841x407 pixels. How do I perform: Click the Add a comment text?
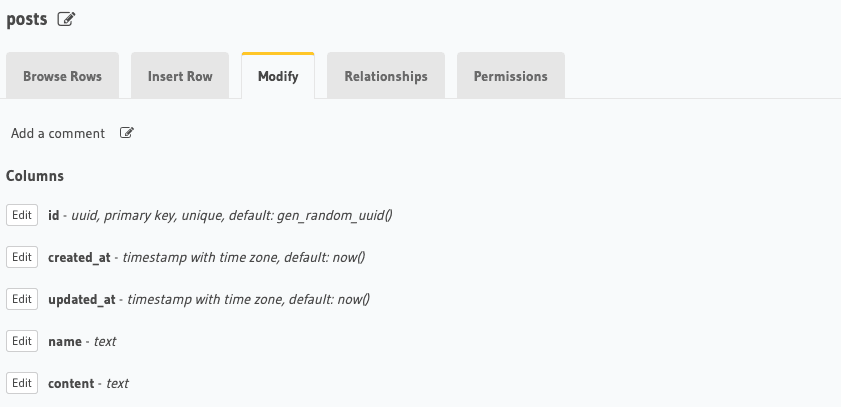58,134
